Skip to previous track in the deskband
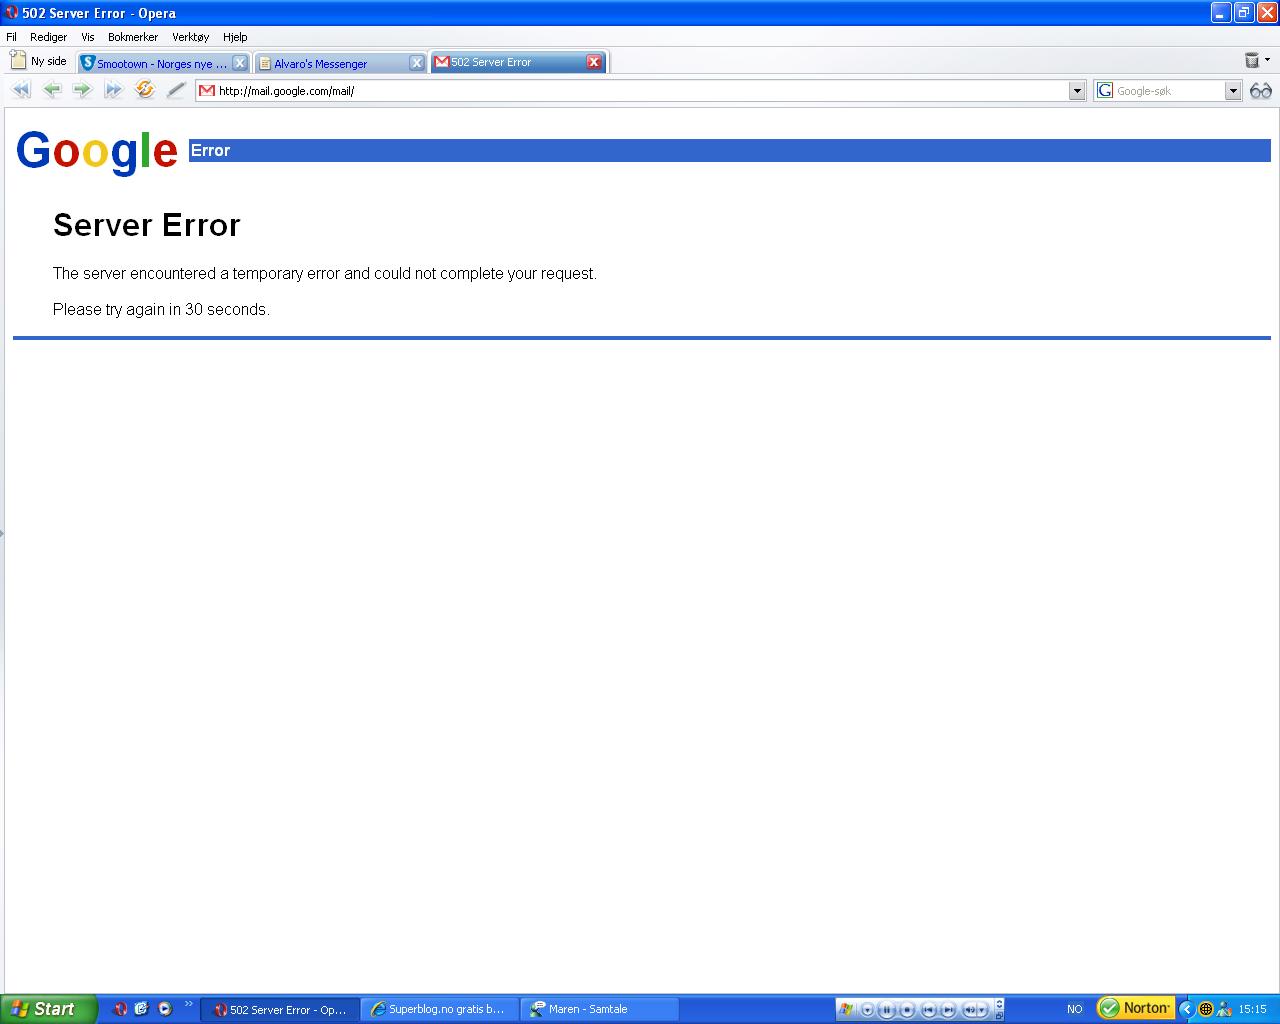Image resolution: width=1280 pixels, height=1024 pixels. tap(928, 1009)
